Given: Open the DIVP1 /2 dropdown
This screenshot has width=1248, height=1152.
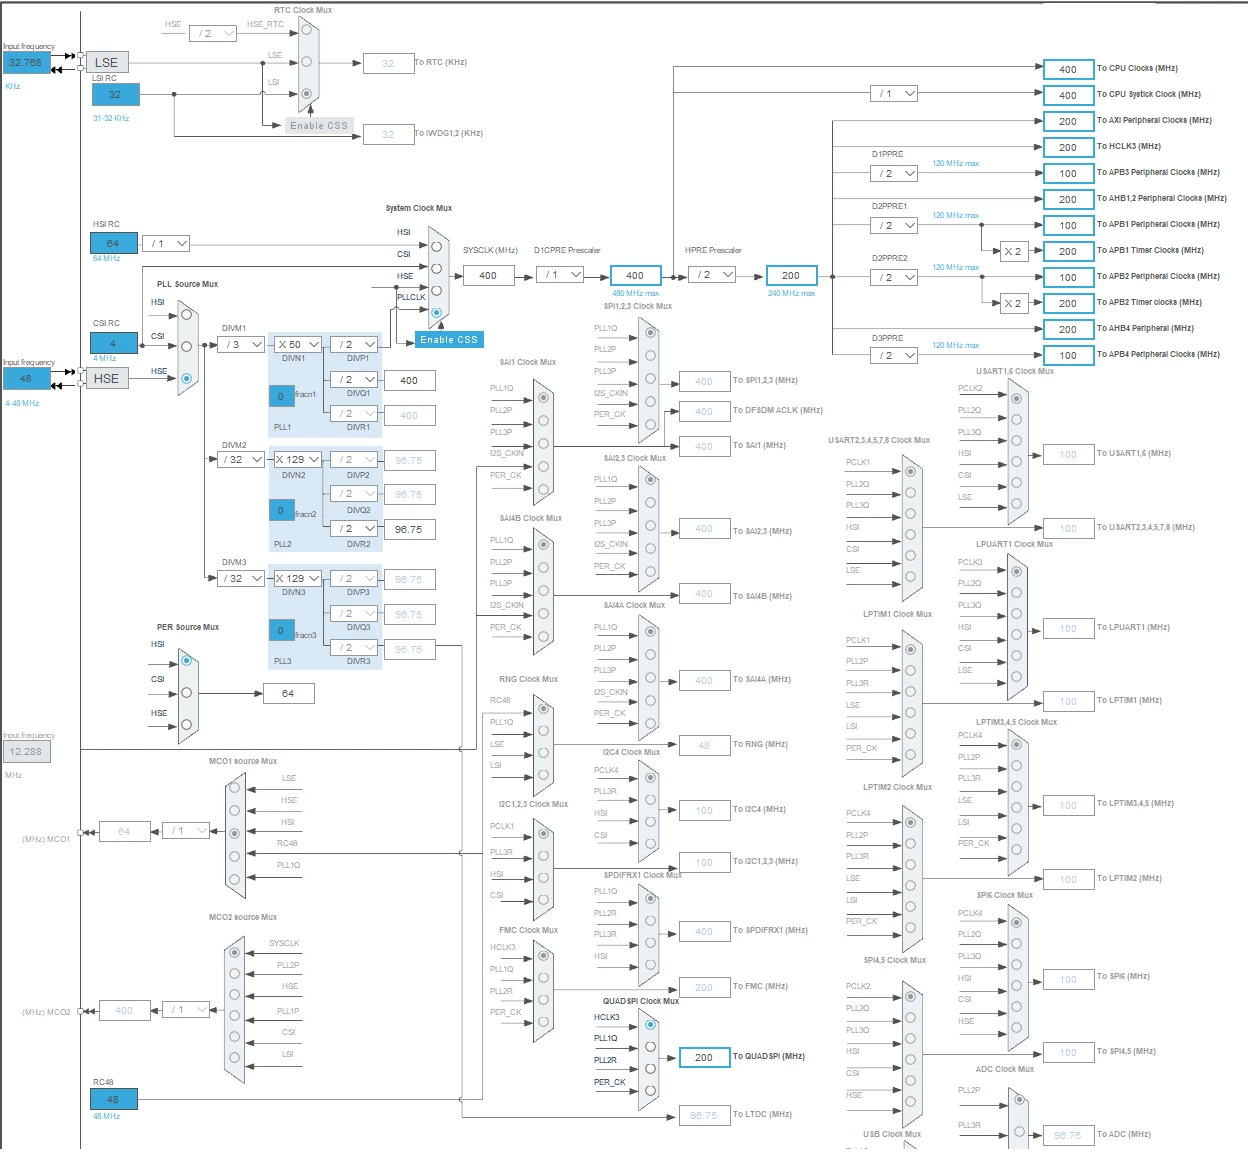Looking at the screenshot, I should [354, 344].
